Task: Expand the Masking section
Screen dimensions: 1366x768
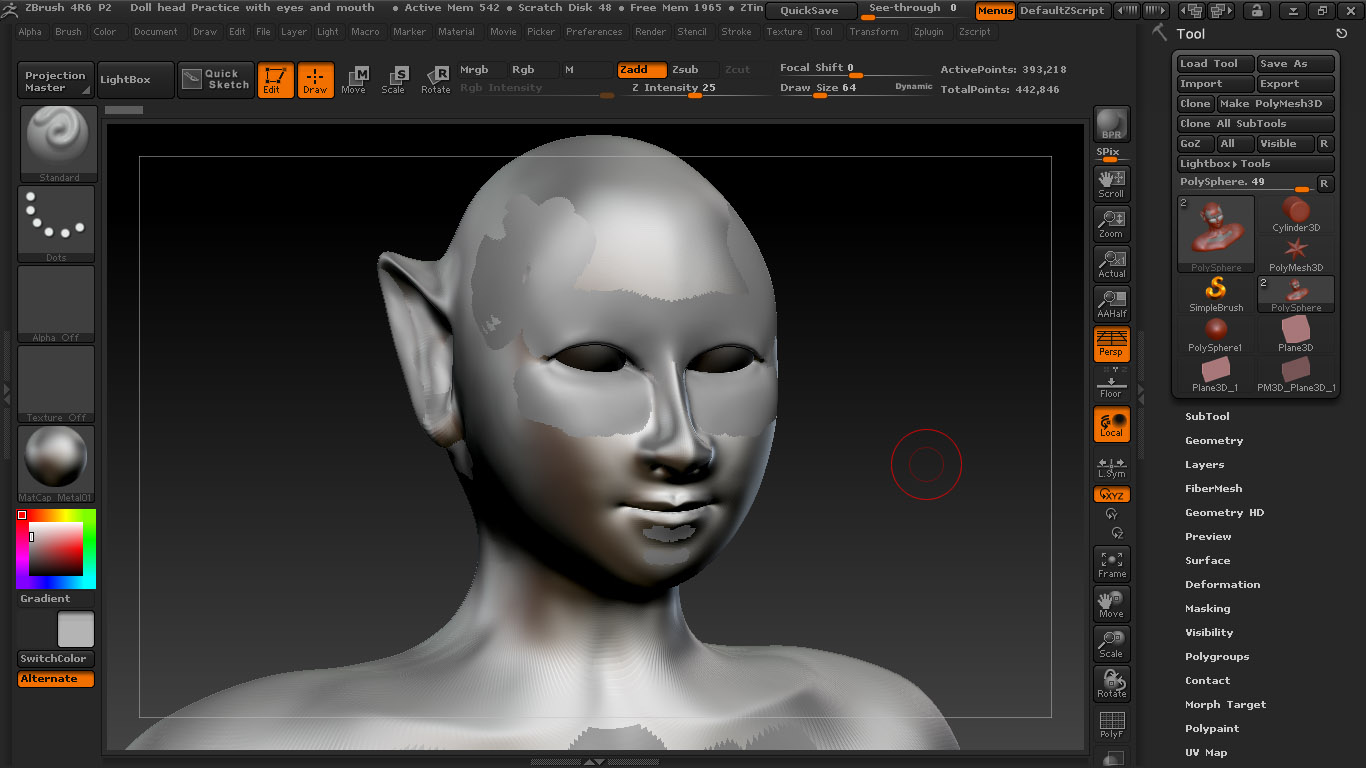Action: (1208, 609)
